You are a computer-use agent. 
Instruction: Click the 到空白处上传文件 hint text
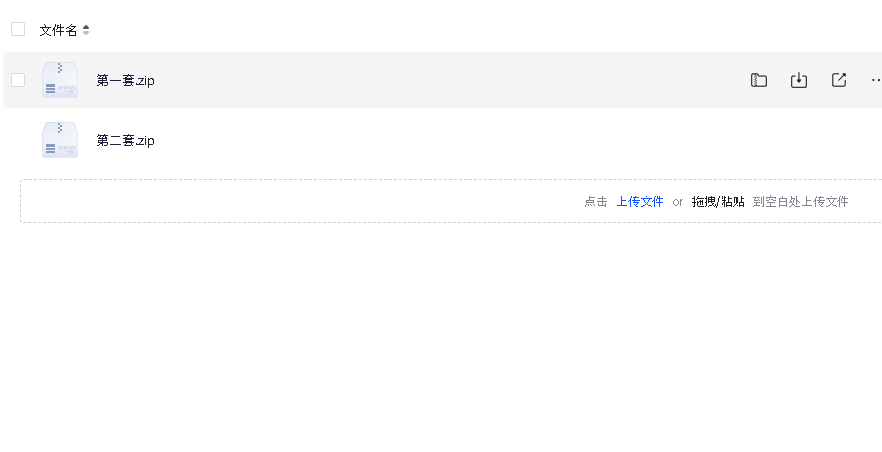pos(800,201)
